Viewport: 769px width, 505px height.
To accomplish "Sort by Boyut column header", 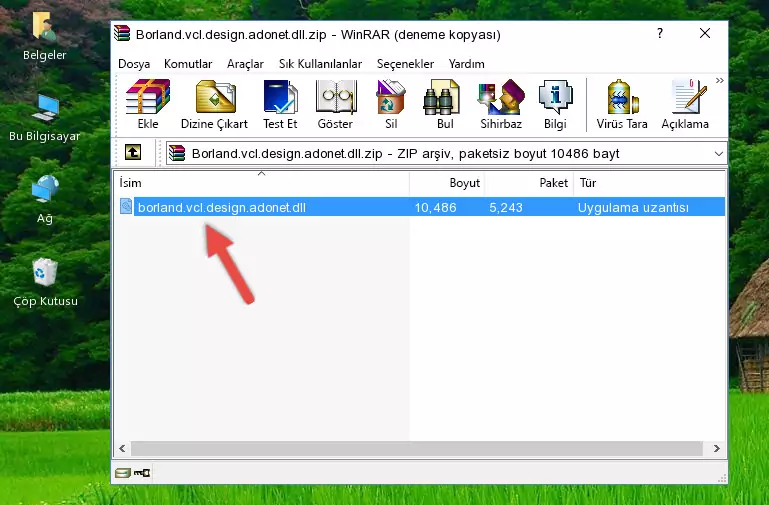I will 447,183.
